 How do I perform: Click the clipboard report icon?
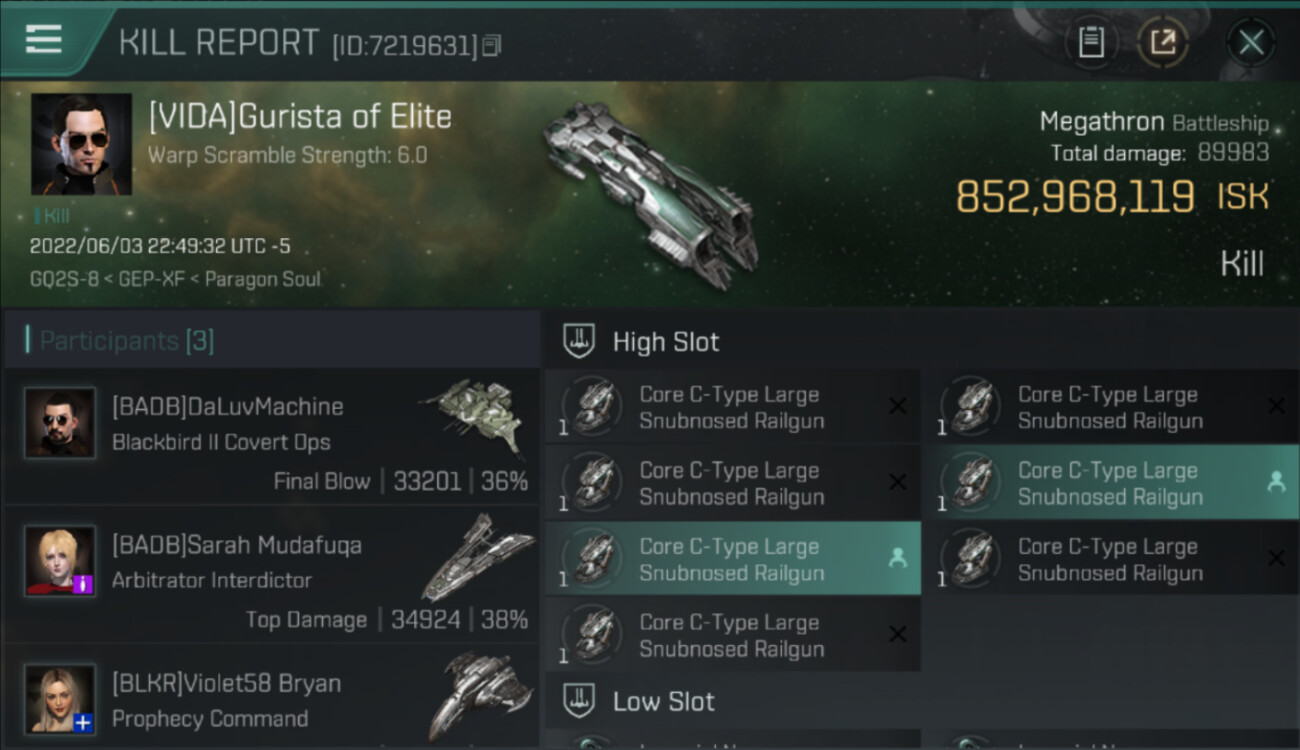click(1091, 42)
